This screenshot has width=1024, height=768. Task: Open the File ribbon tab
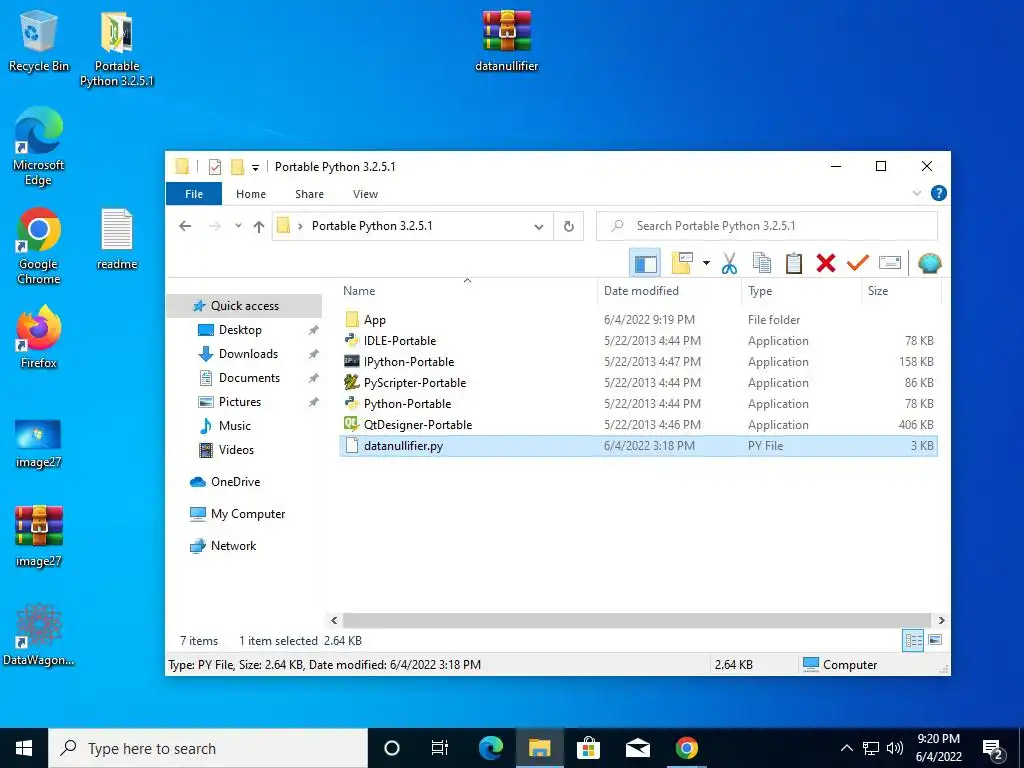coord(194,194)
